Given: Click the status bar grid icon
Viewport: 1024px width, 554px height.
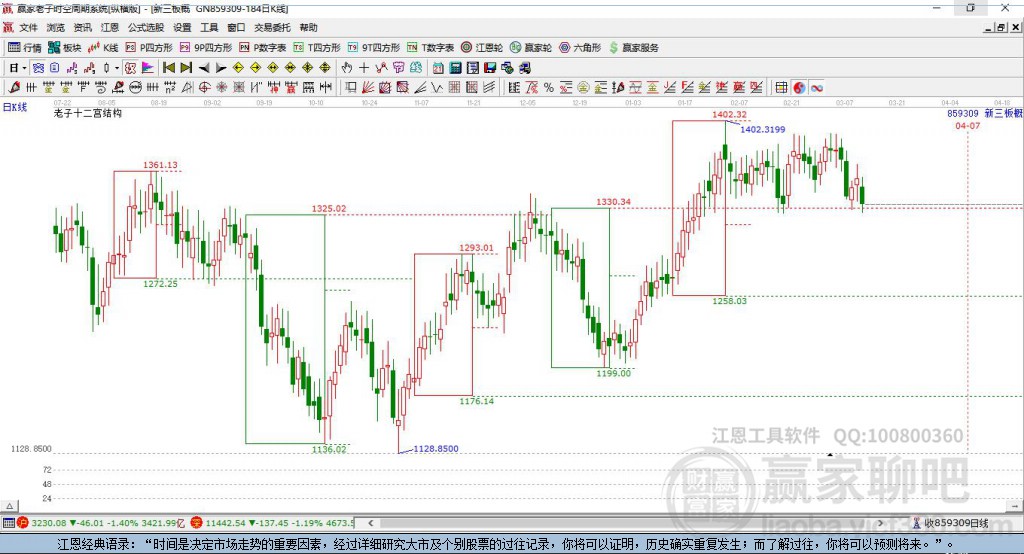Looking at the screenshot, I should click(x=8, y=523).
